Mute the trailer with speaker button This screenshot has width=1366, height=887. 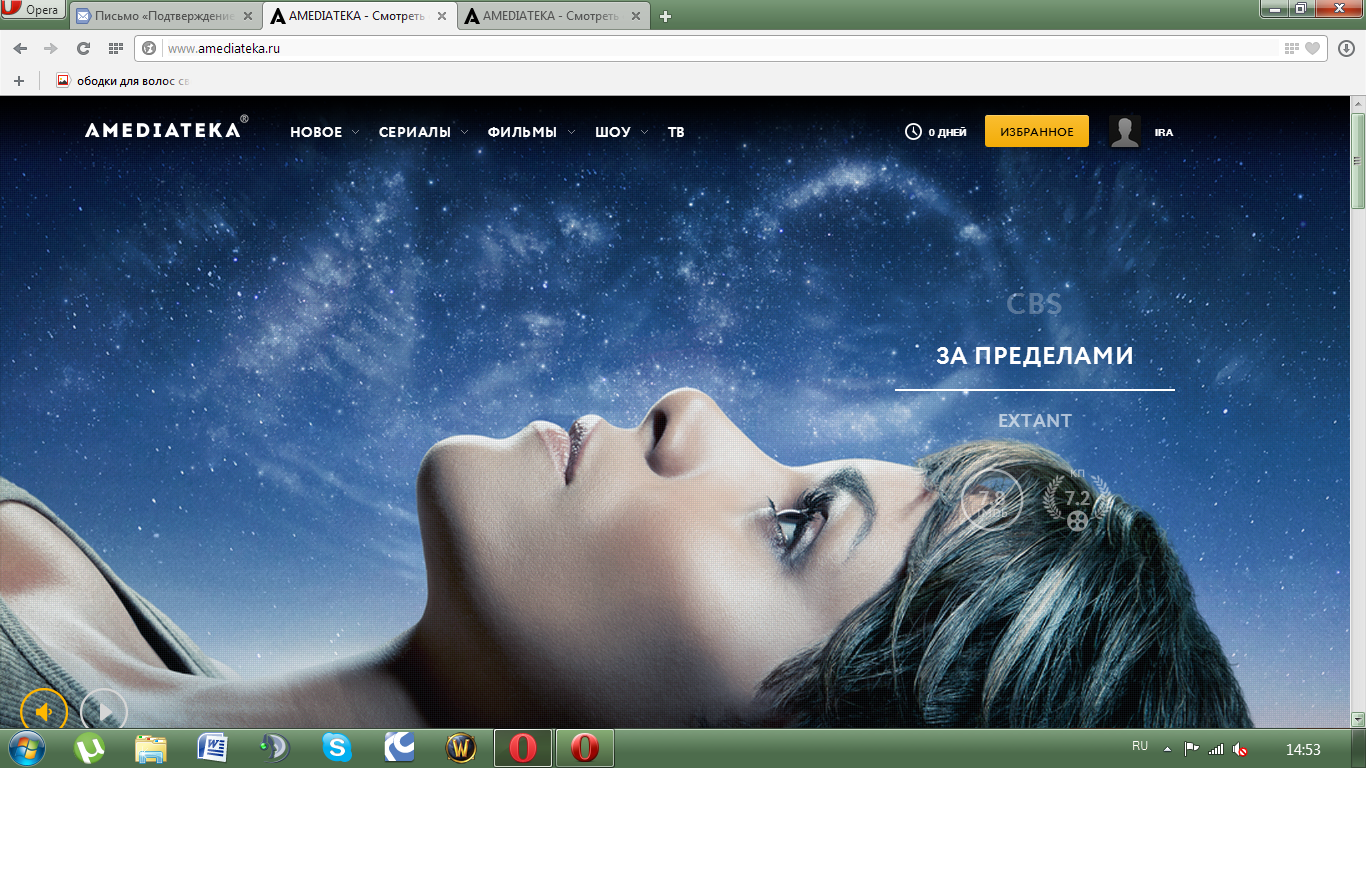coord(44,709)
